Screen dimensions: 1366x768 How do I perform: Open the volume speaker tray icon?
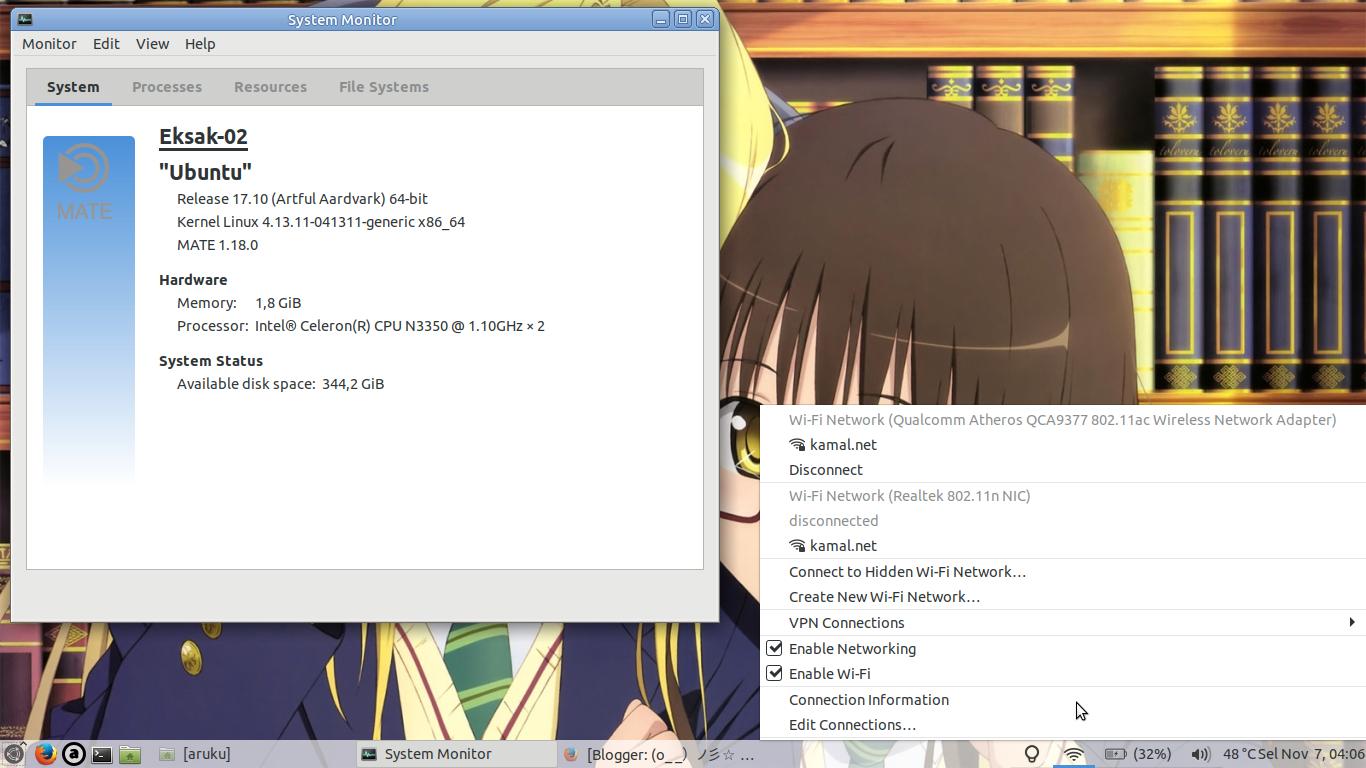click(x=1200, y=754)
